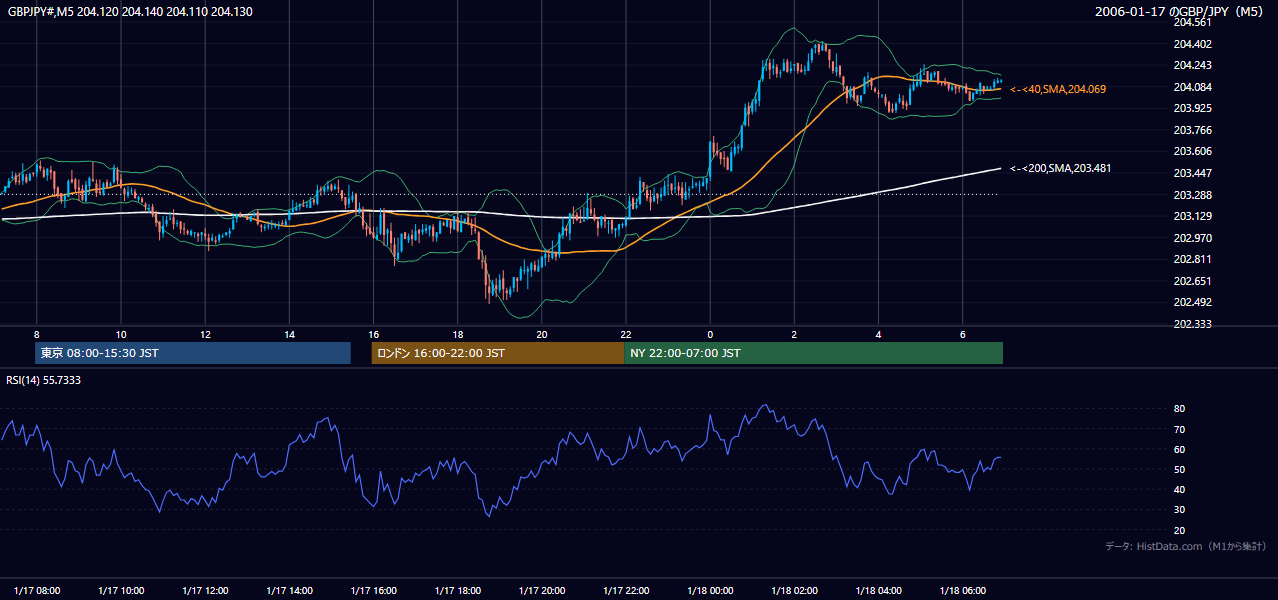Click RSI level 50 on the axis
This screenshot has width=1278, height=600.
(1179, 469)
